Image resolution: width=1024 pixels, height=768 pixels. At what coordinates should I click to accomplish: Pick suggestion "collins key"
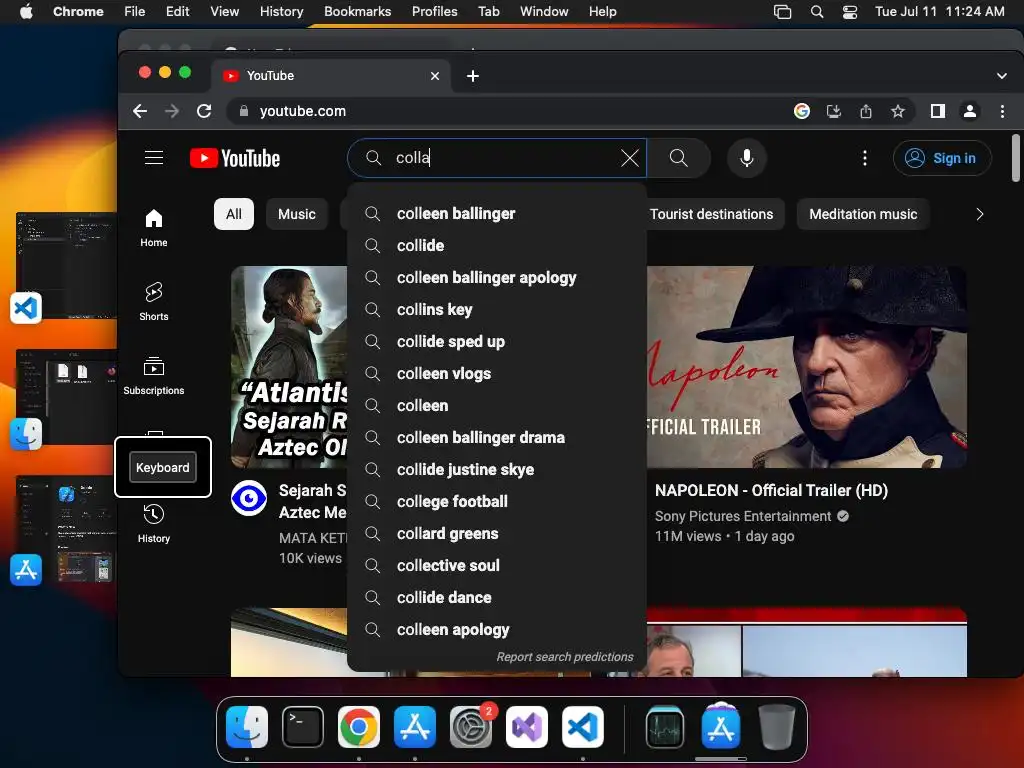pos(497,310)
